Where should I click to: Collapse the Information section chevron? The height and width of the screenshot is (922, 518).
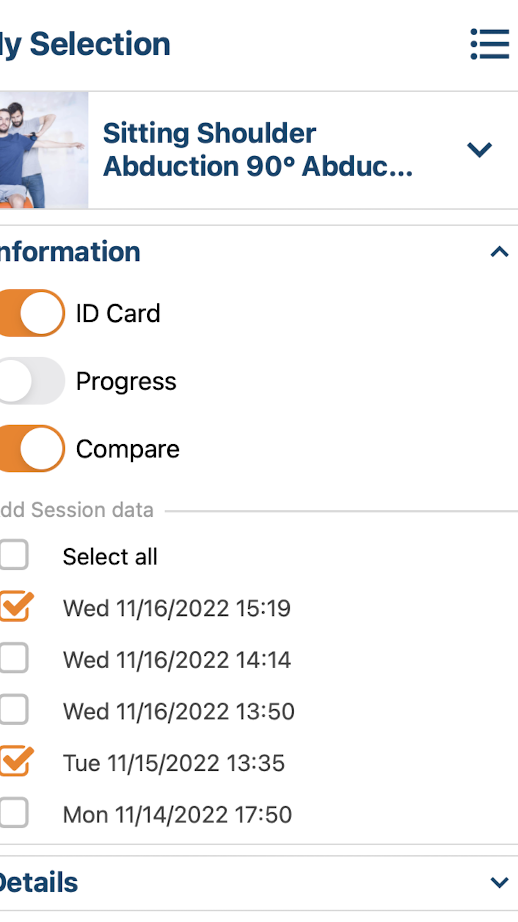click(499, 252)
